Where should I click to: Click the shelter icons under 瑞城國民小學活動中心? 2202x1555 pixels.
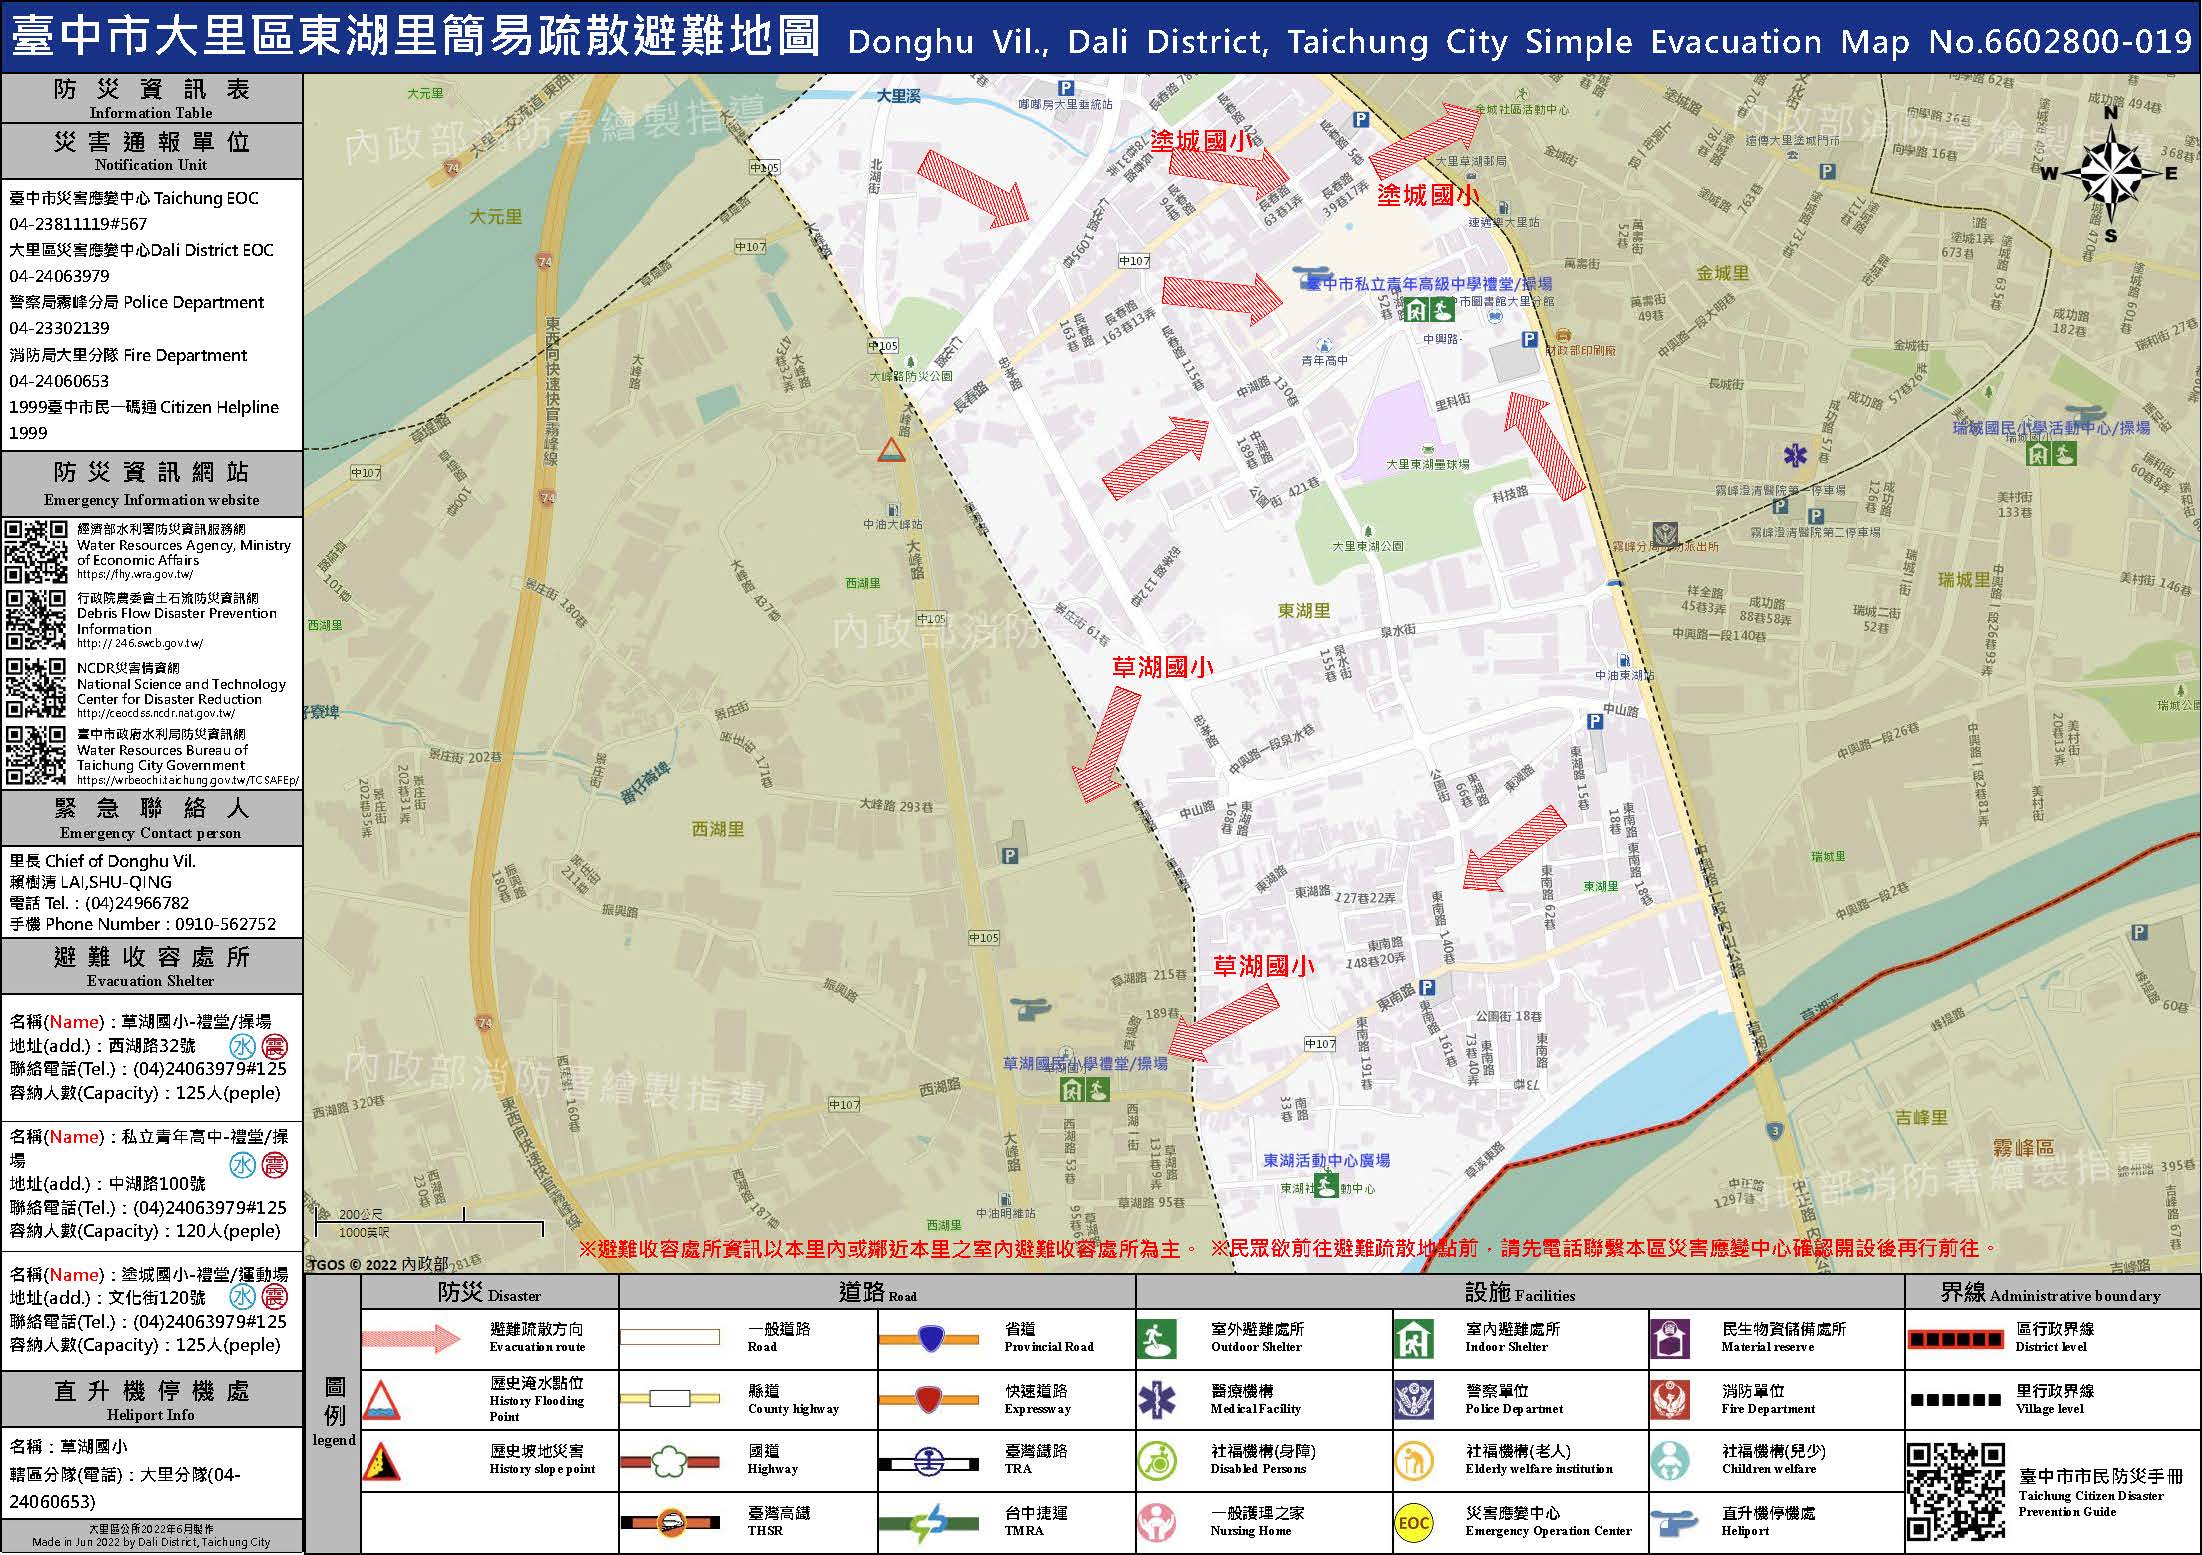pos(2052,453)
